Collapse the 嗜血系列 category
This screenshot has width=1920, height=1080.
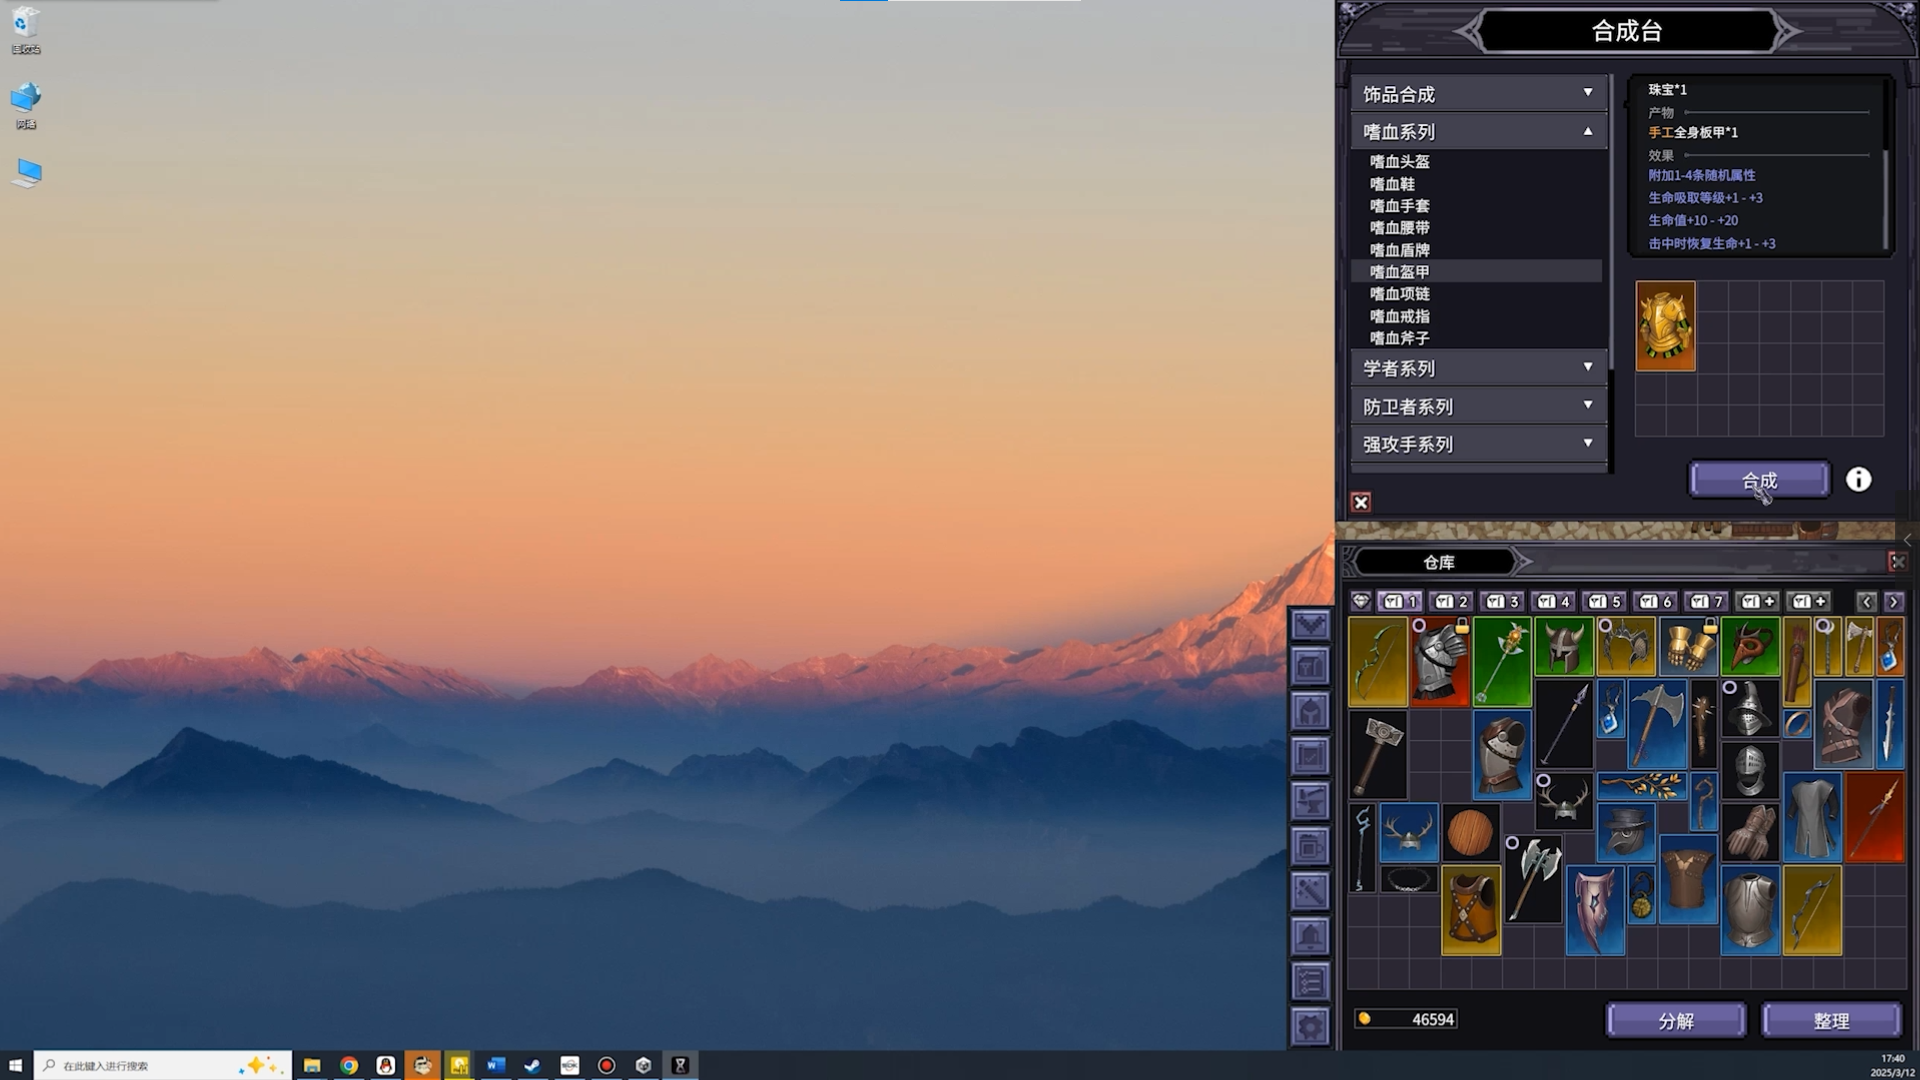pos(1478,131)
